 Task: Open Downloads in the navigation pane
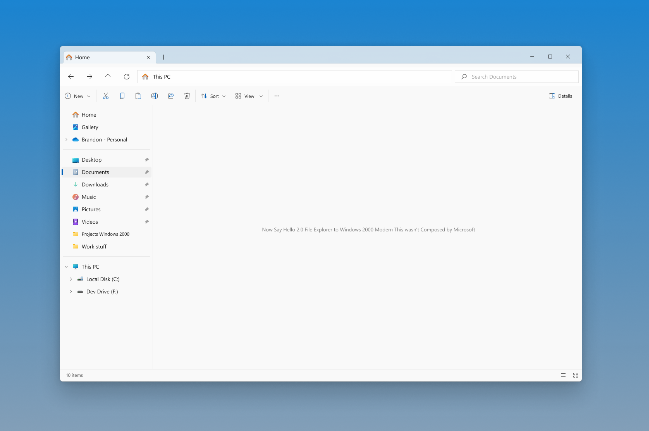[106, 185]
